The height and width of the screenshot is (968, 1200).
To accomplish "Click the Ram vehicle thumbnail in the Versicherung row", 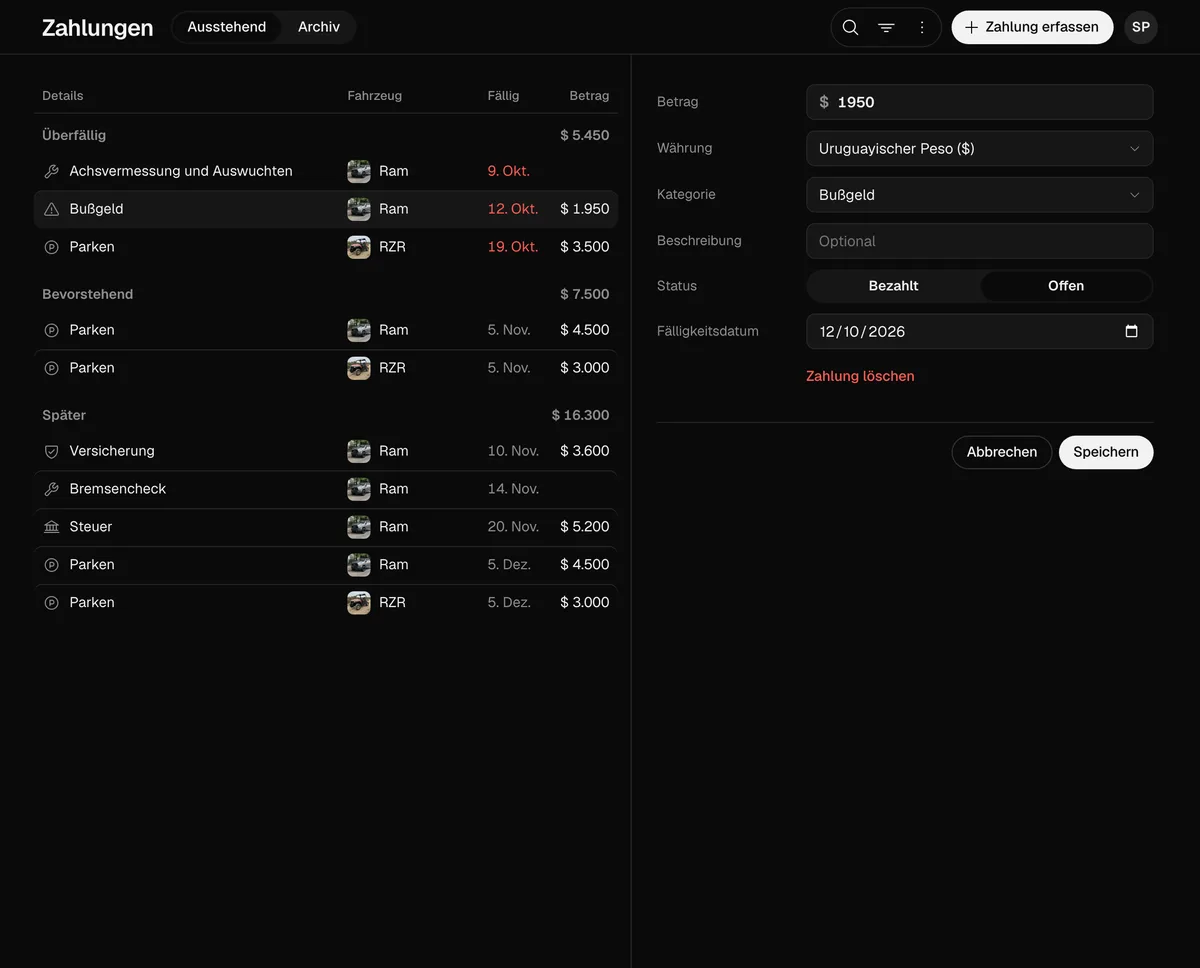I will pyautogui.click(x=359, y=452).
